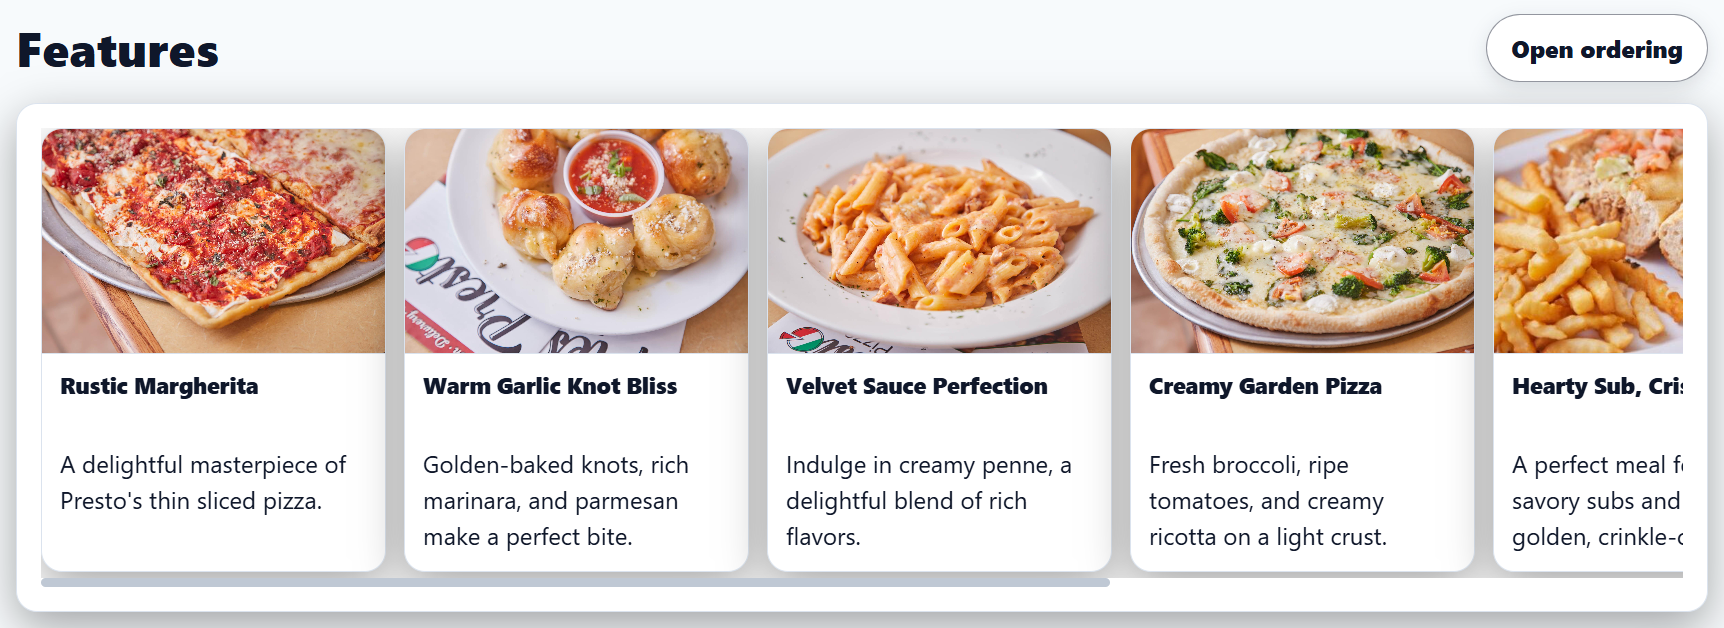Click the creamy penne description text
The image size is (1724, 628).
(x=928, y=501)
